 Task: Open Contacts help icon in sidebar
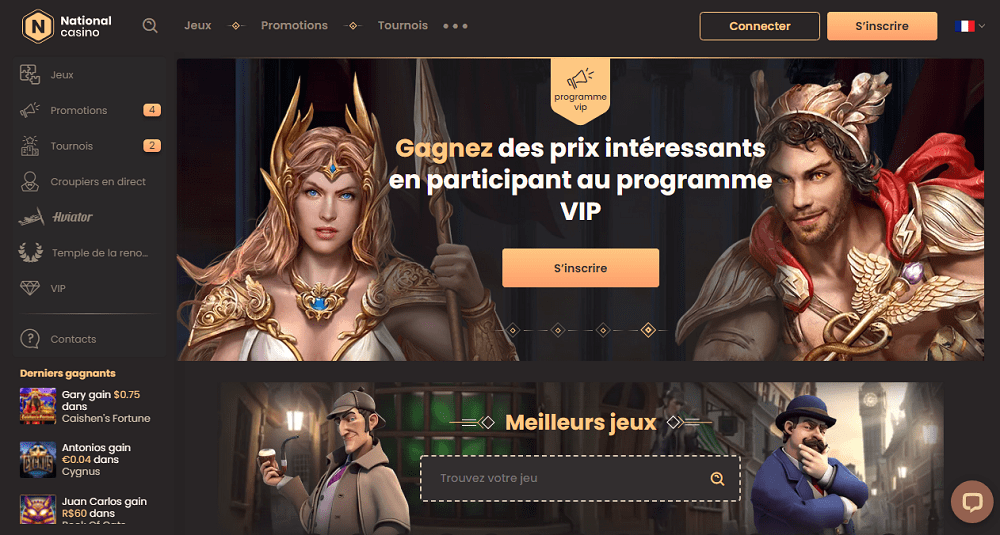pyautogui.click(x=30, y=339)
